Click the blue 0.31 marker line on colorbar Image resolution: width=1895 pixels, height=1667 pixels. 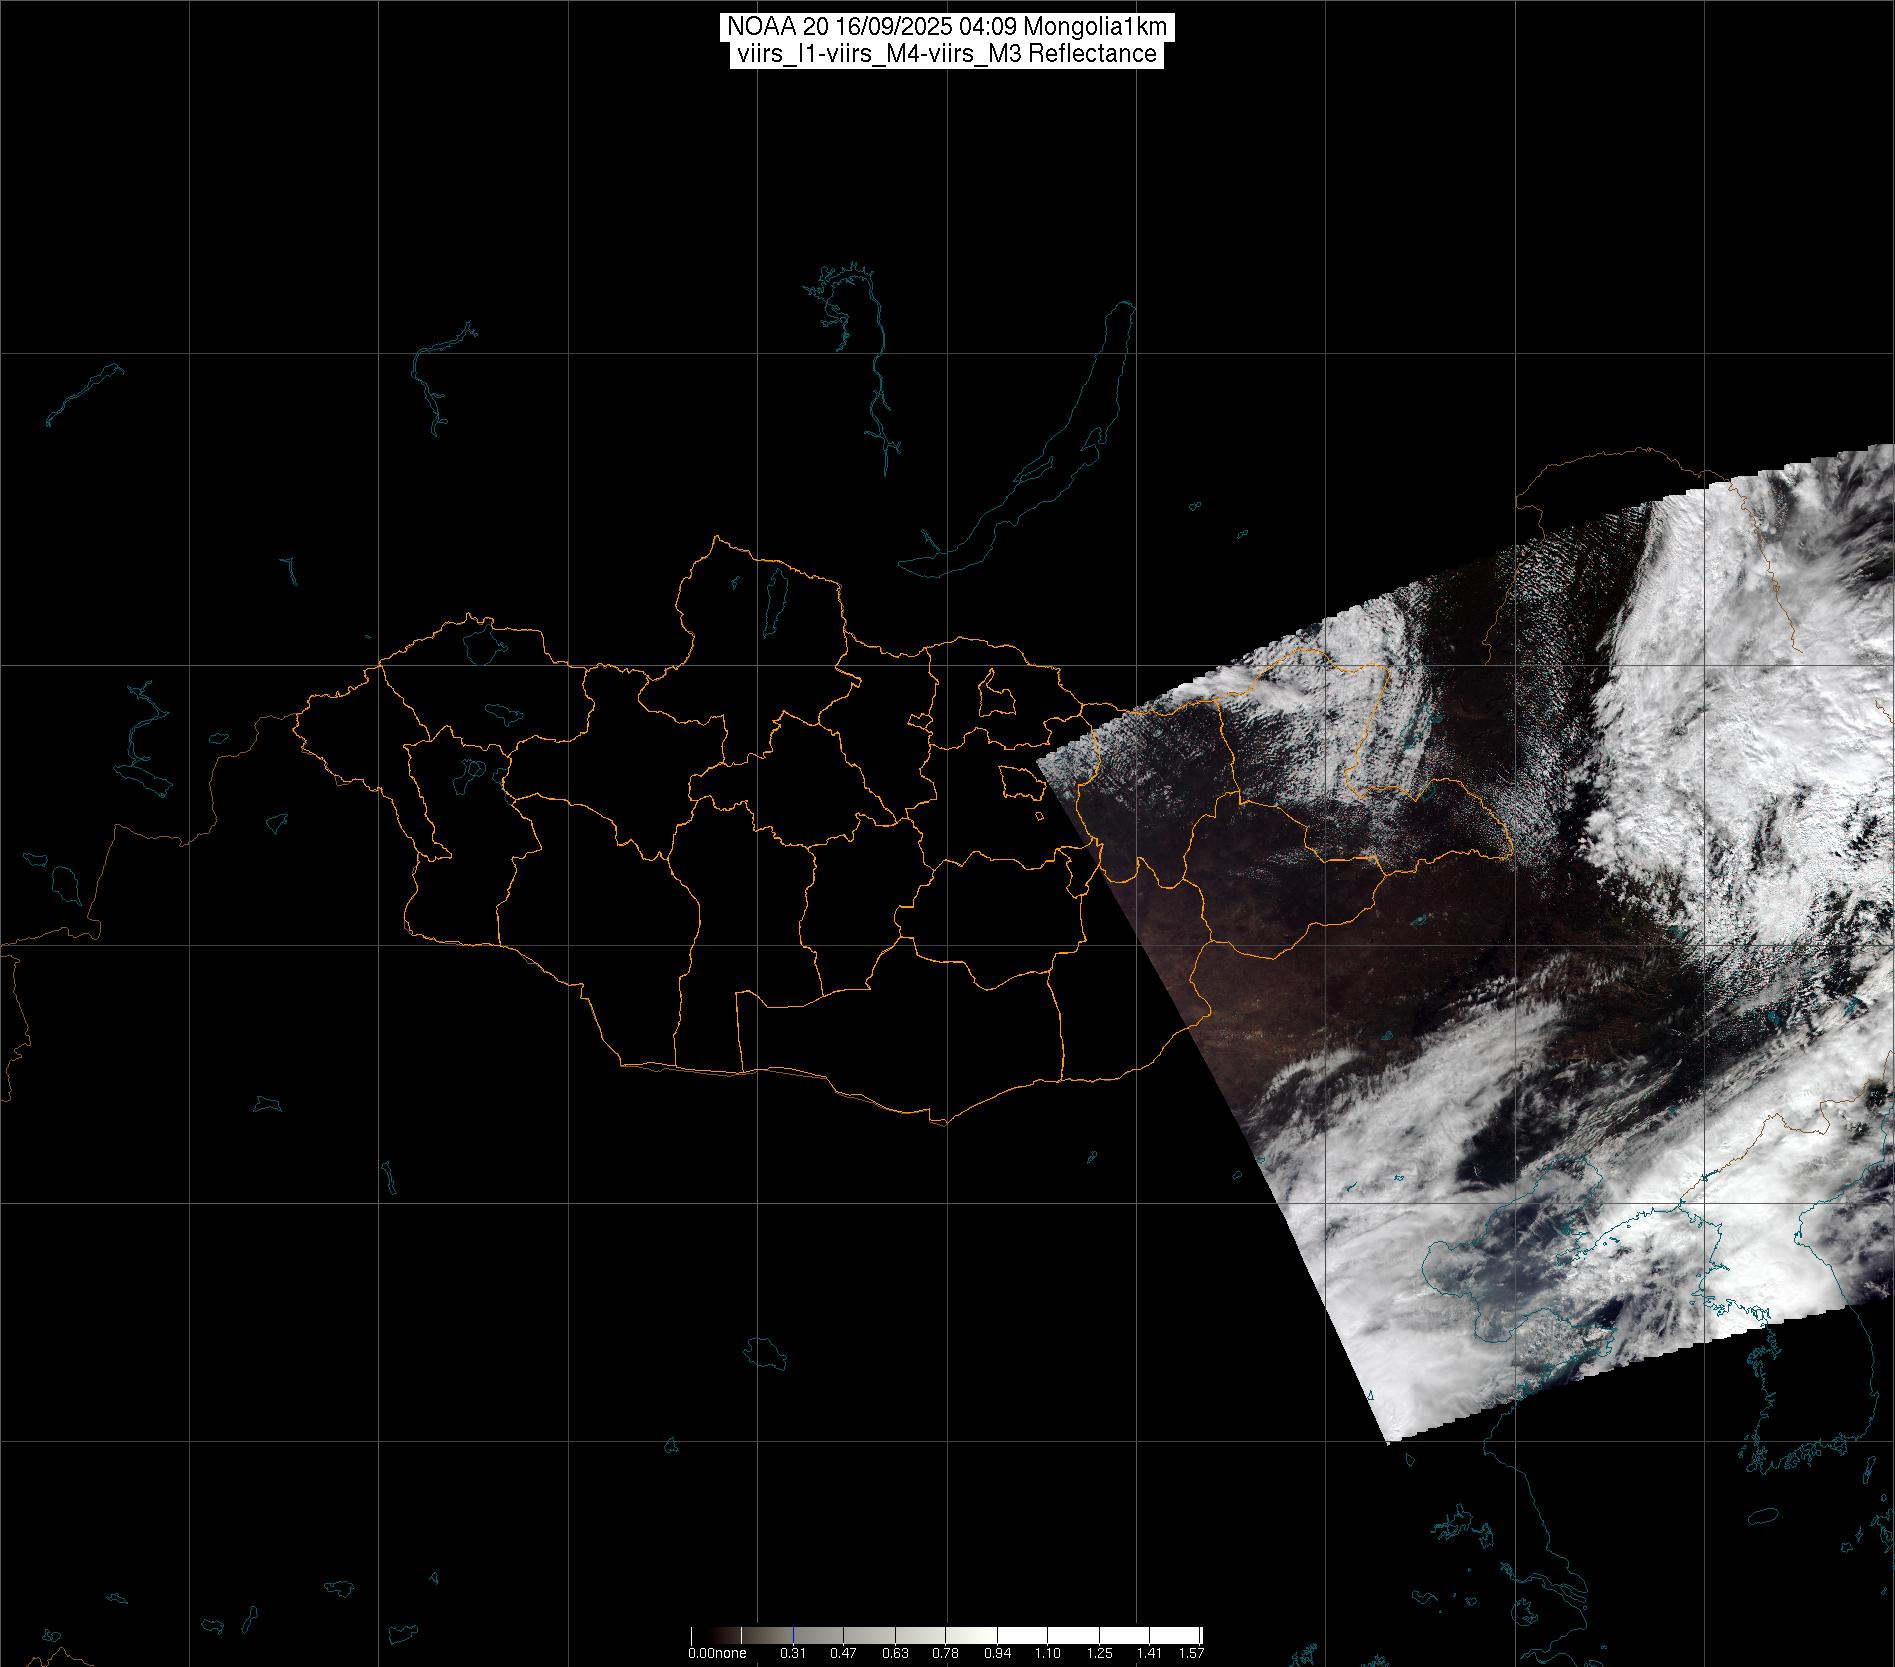pos(793,1636)
